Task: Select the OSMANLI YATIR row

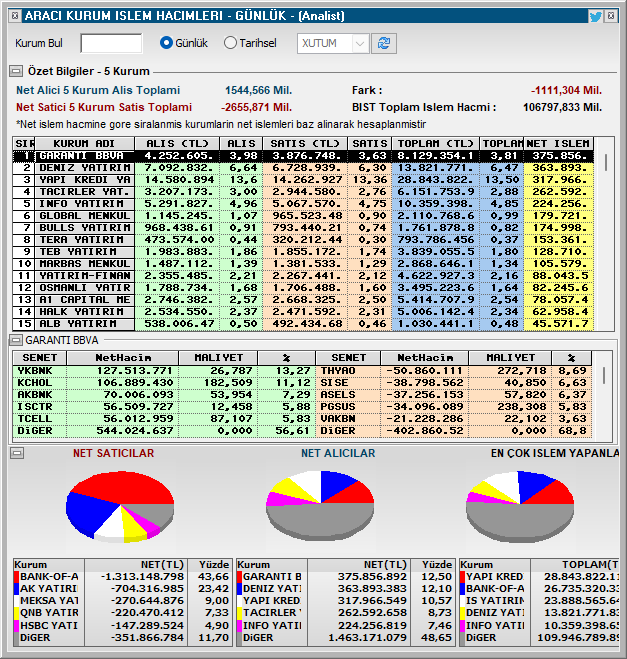Action: tap(303, 288)
